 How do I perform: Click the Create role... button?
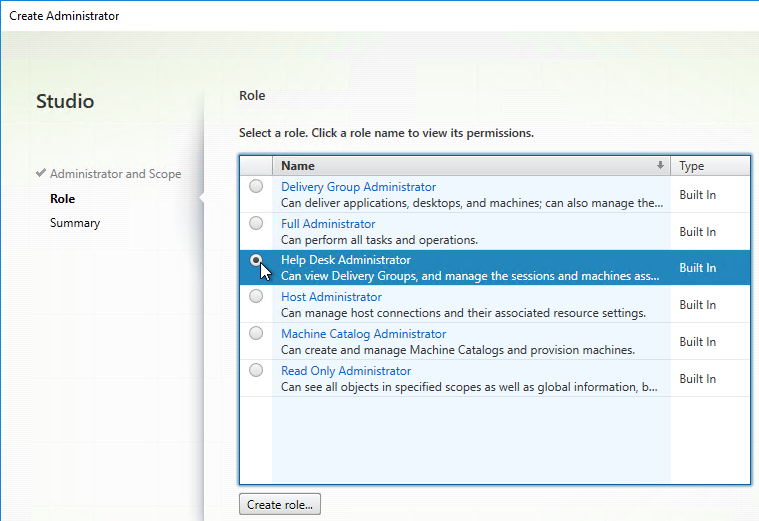coord(280,505)
